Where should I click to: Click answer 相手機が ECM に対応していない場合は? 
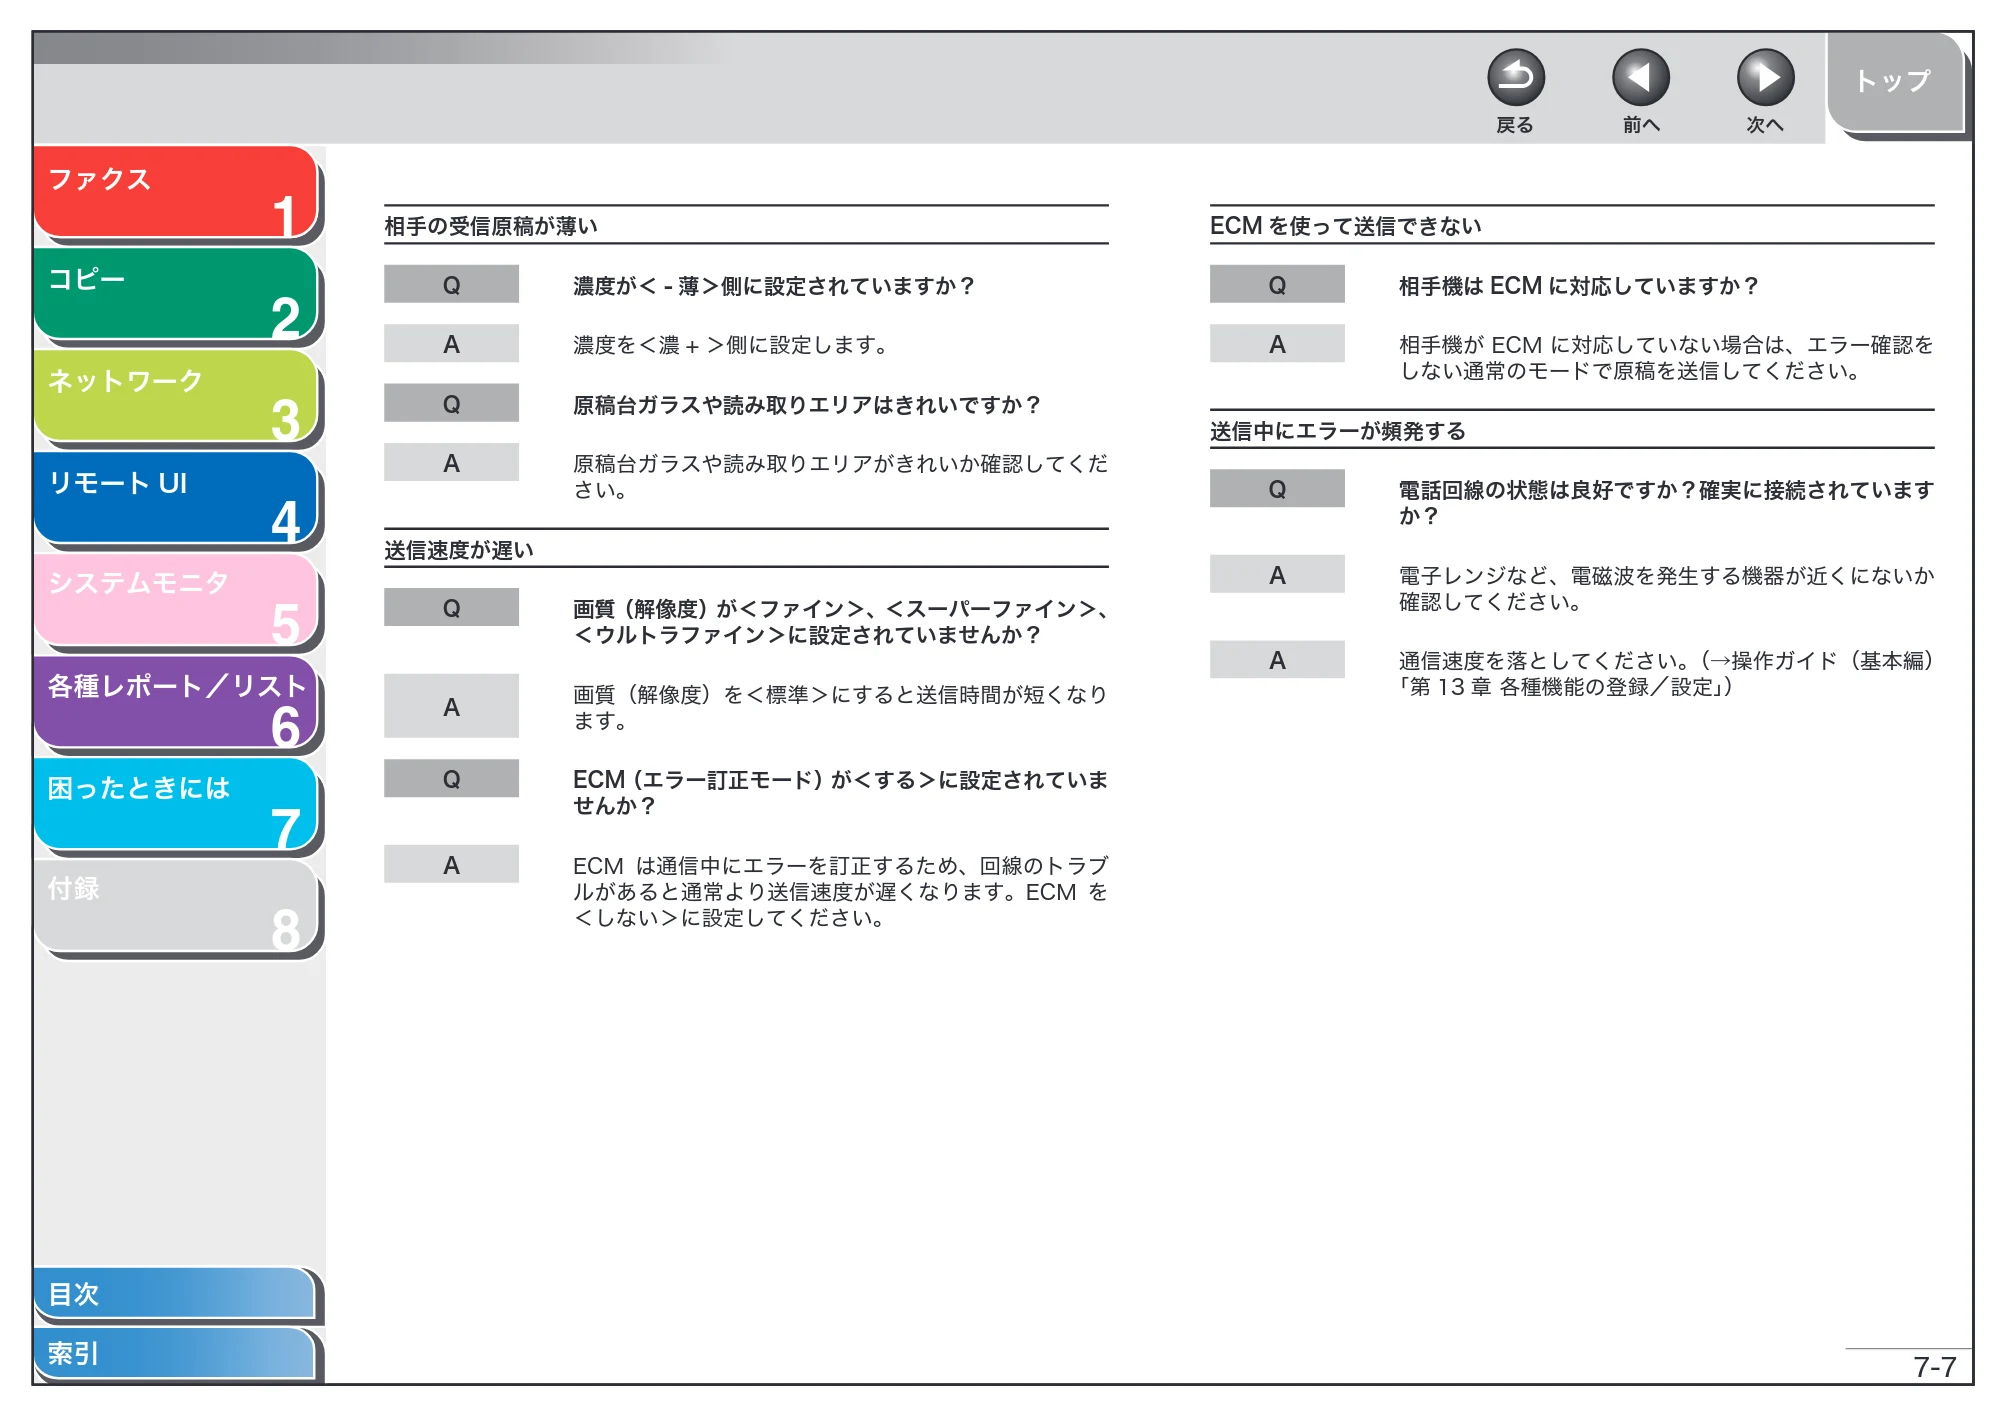coord(1665,358)
